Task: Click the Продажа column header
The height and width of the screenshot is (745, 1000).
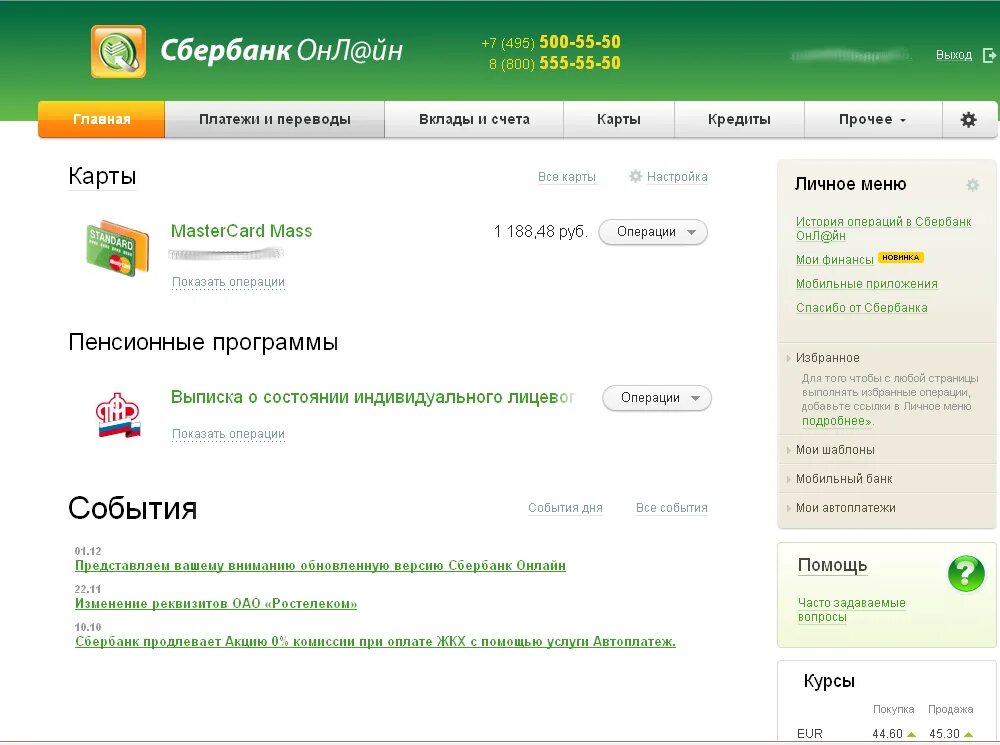Action: click(x=950, y=709)
